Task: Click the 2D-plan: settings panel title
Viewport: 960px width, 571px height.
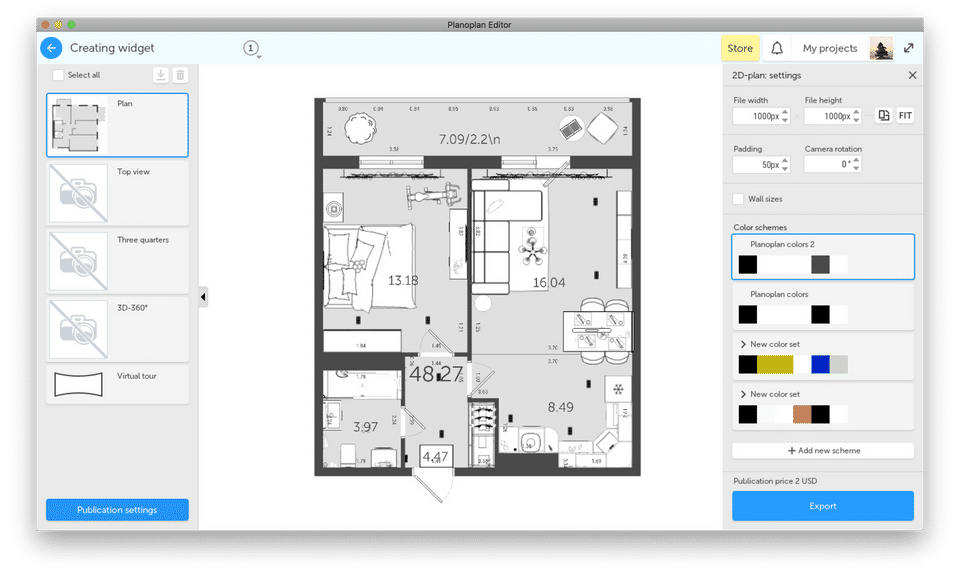Action: tap(767, 75)
